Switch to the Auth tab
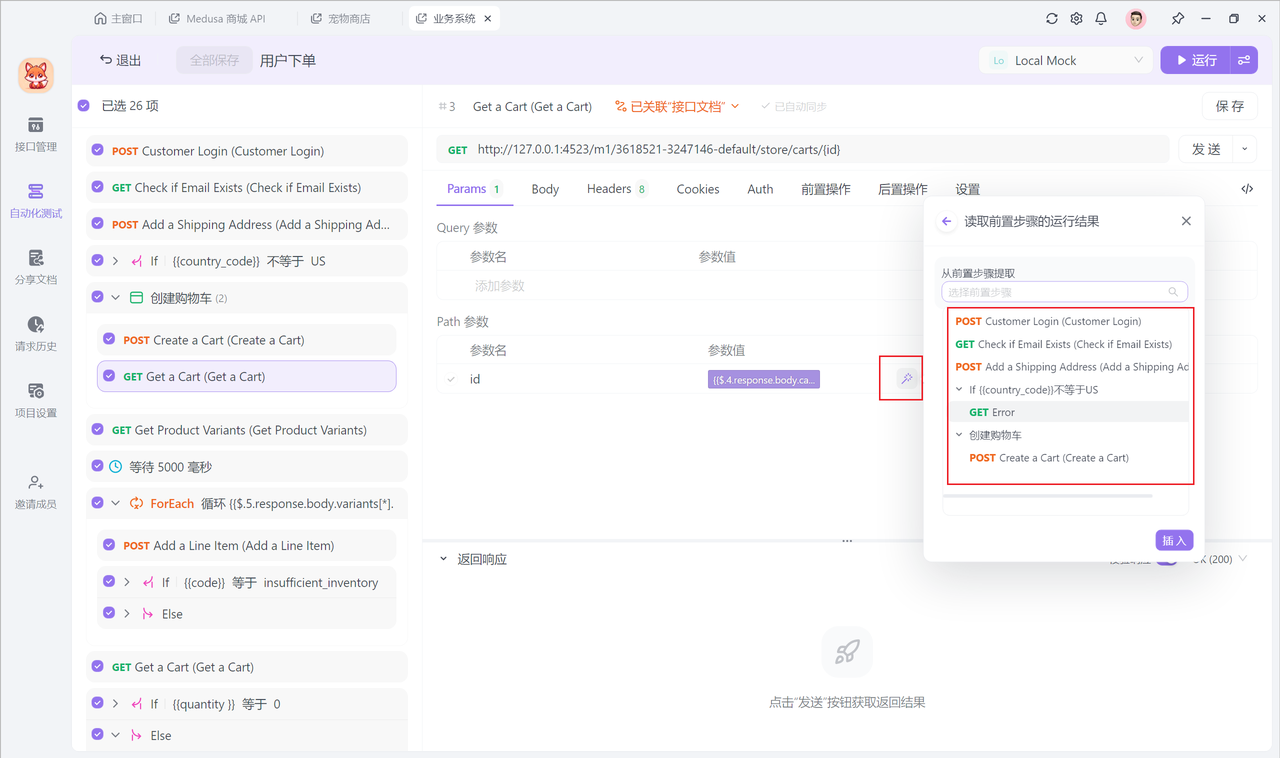Viewport: 1280px width, 758px height. pos(760,189)
